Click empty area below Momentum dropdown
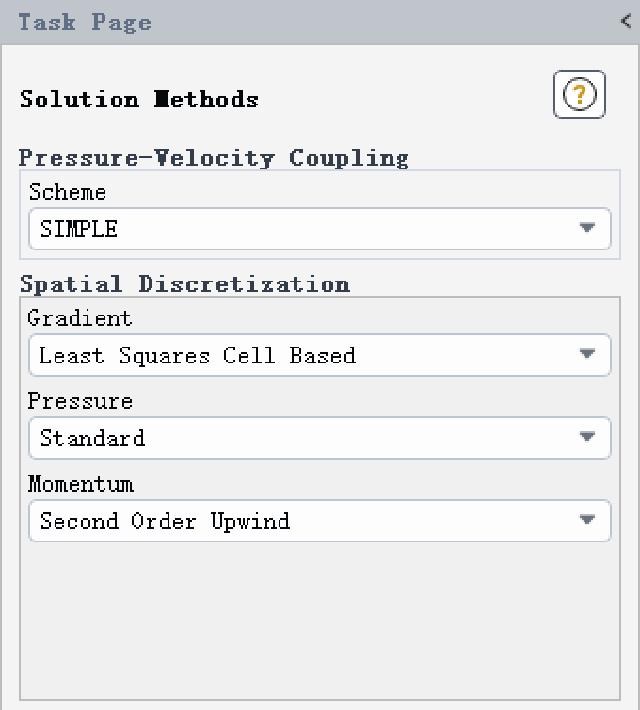Screen dimensions: 640x710 [x=320, y=620]
